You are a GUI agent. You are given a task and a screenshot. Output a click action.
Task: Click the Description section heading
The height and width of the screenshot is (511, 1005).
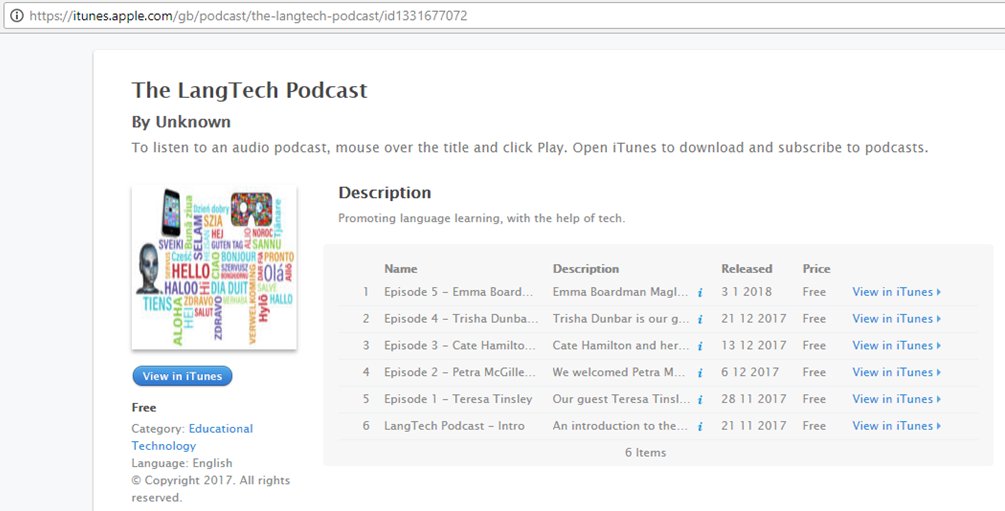click(385, 193)
